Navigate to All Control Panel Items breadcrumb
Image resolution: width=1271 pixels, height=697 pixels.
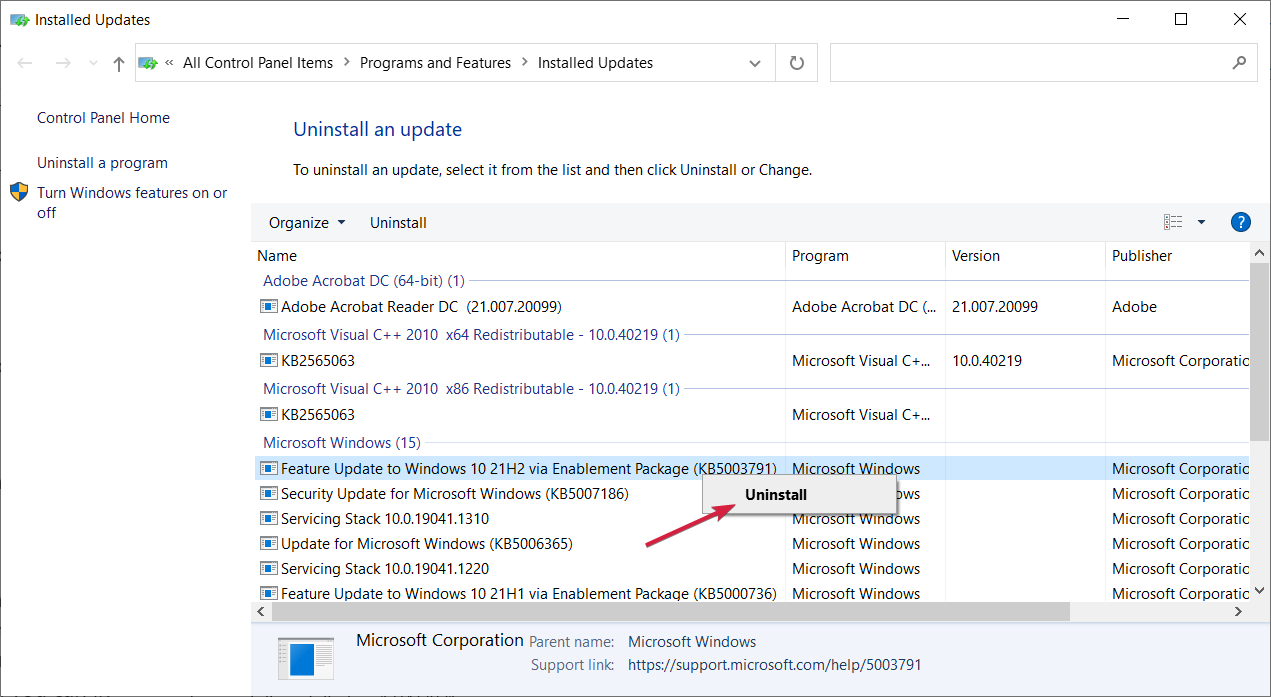point(258,62)
